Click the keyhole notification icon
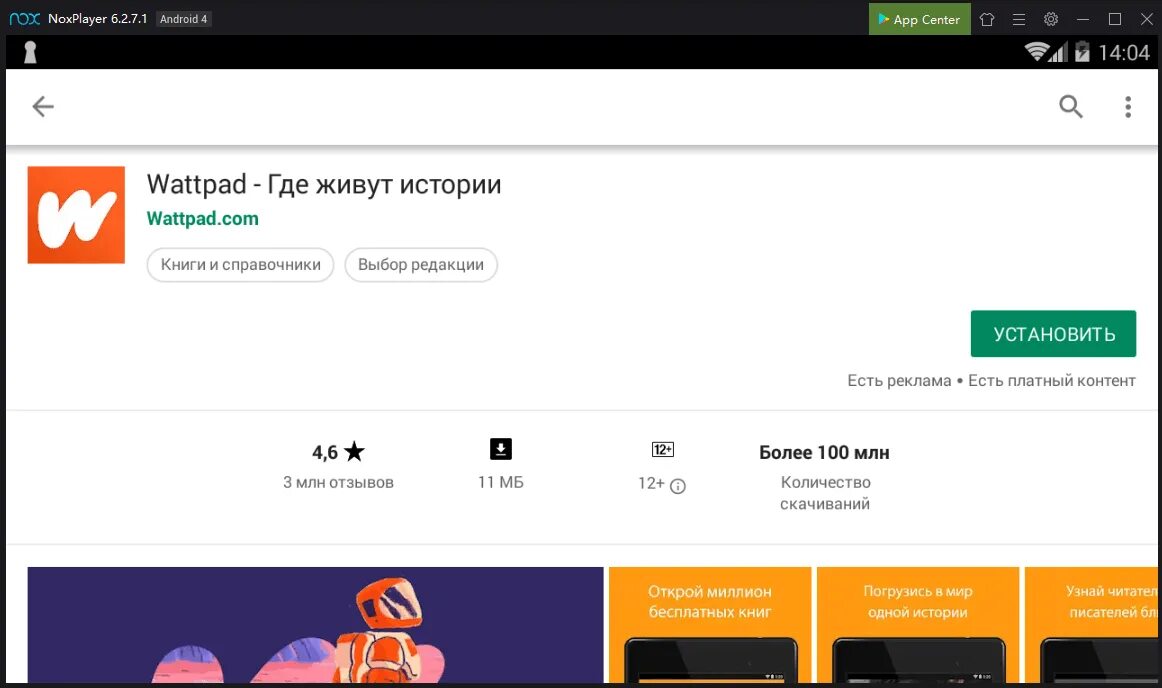Viewport: 1162px width, 688px height. pyautogui.click(x=30, y=52)
